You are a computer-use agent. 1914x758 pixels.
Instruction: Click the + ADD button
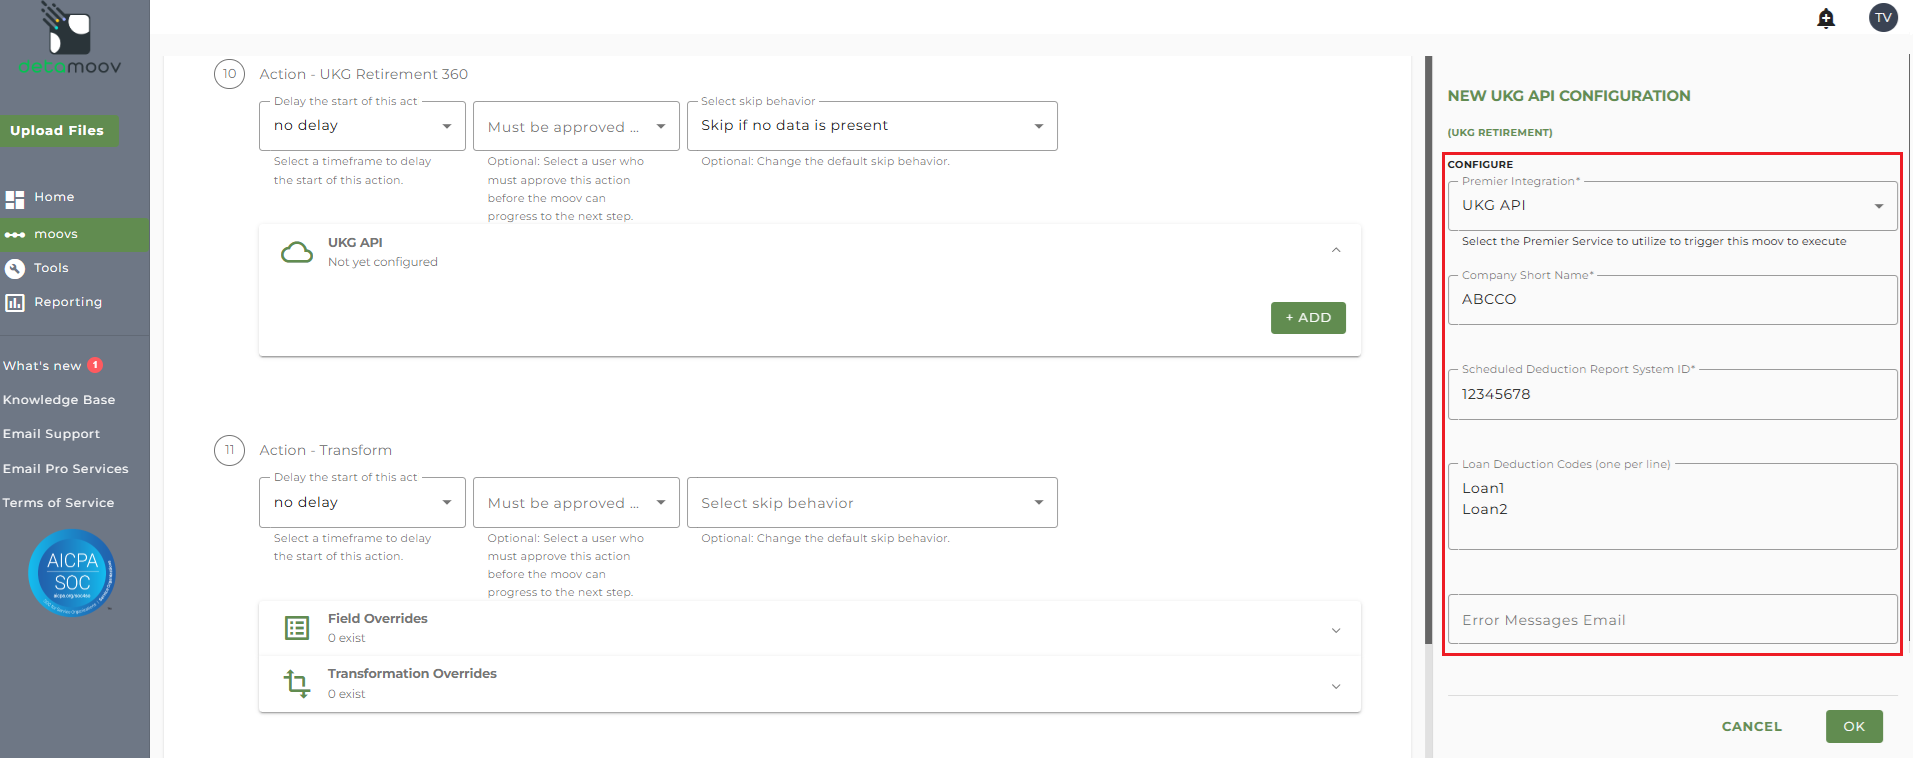pos(1308,318)
